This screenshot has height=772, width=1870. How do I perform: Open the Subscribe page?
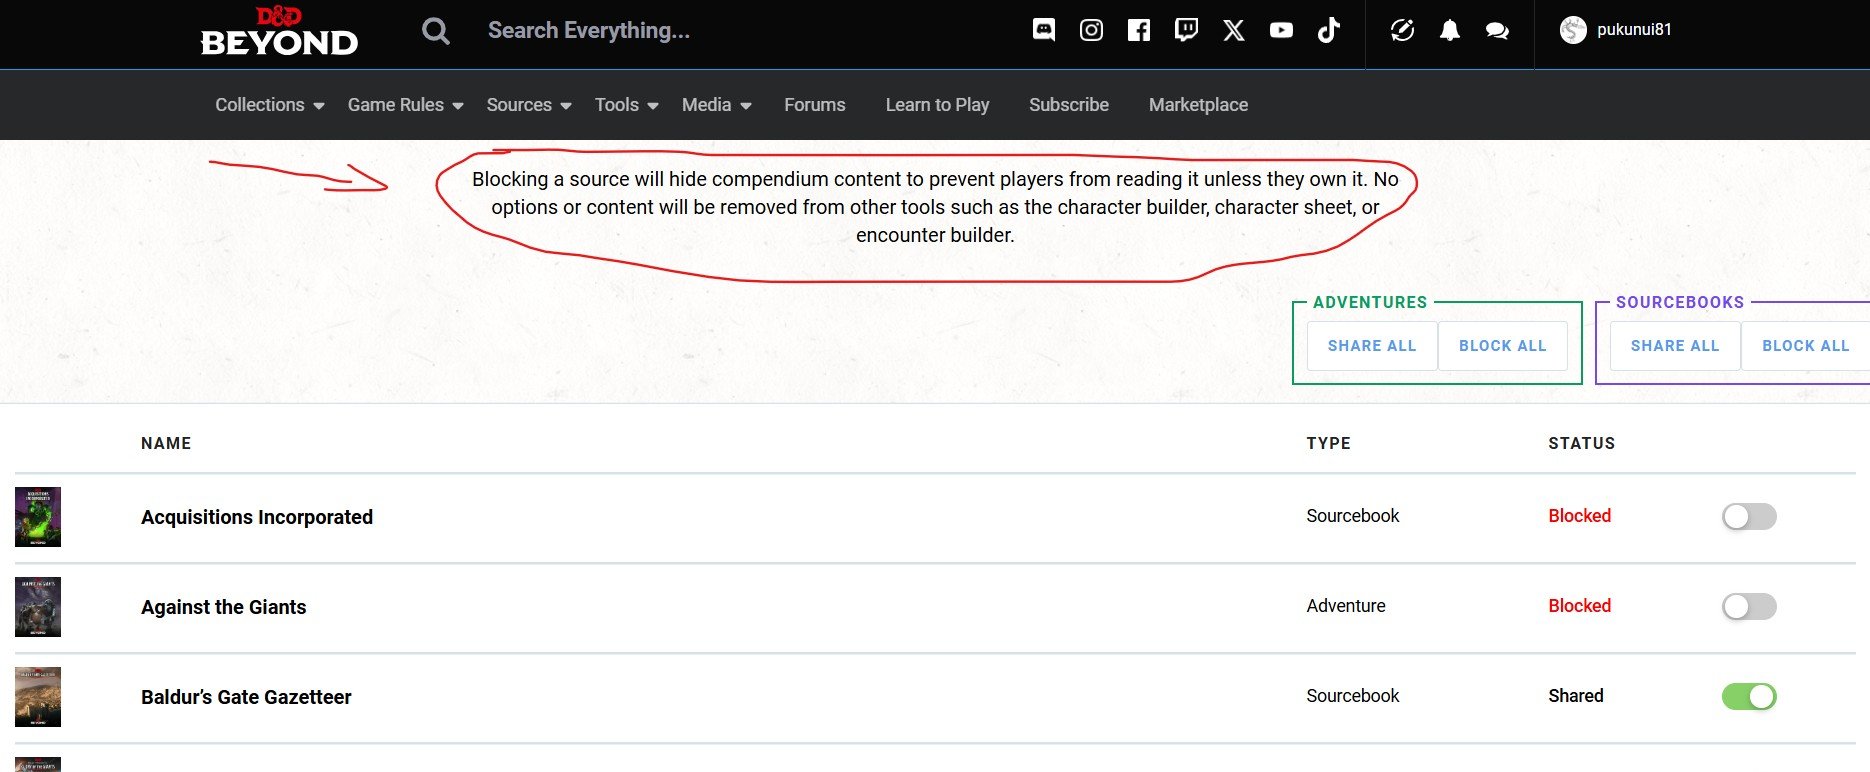tap(1069, 105)
